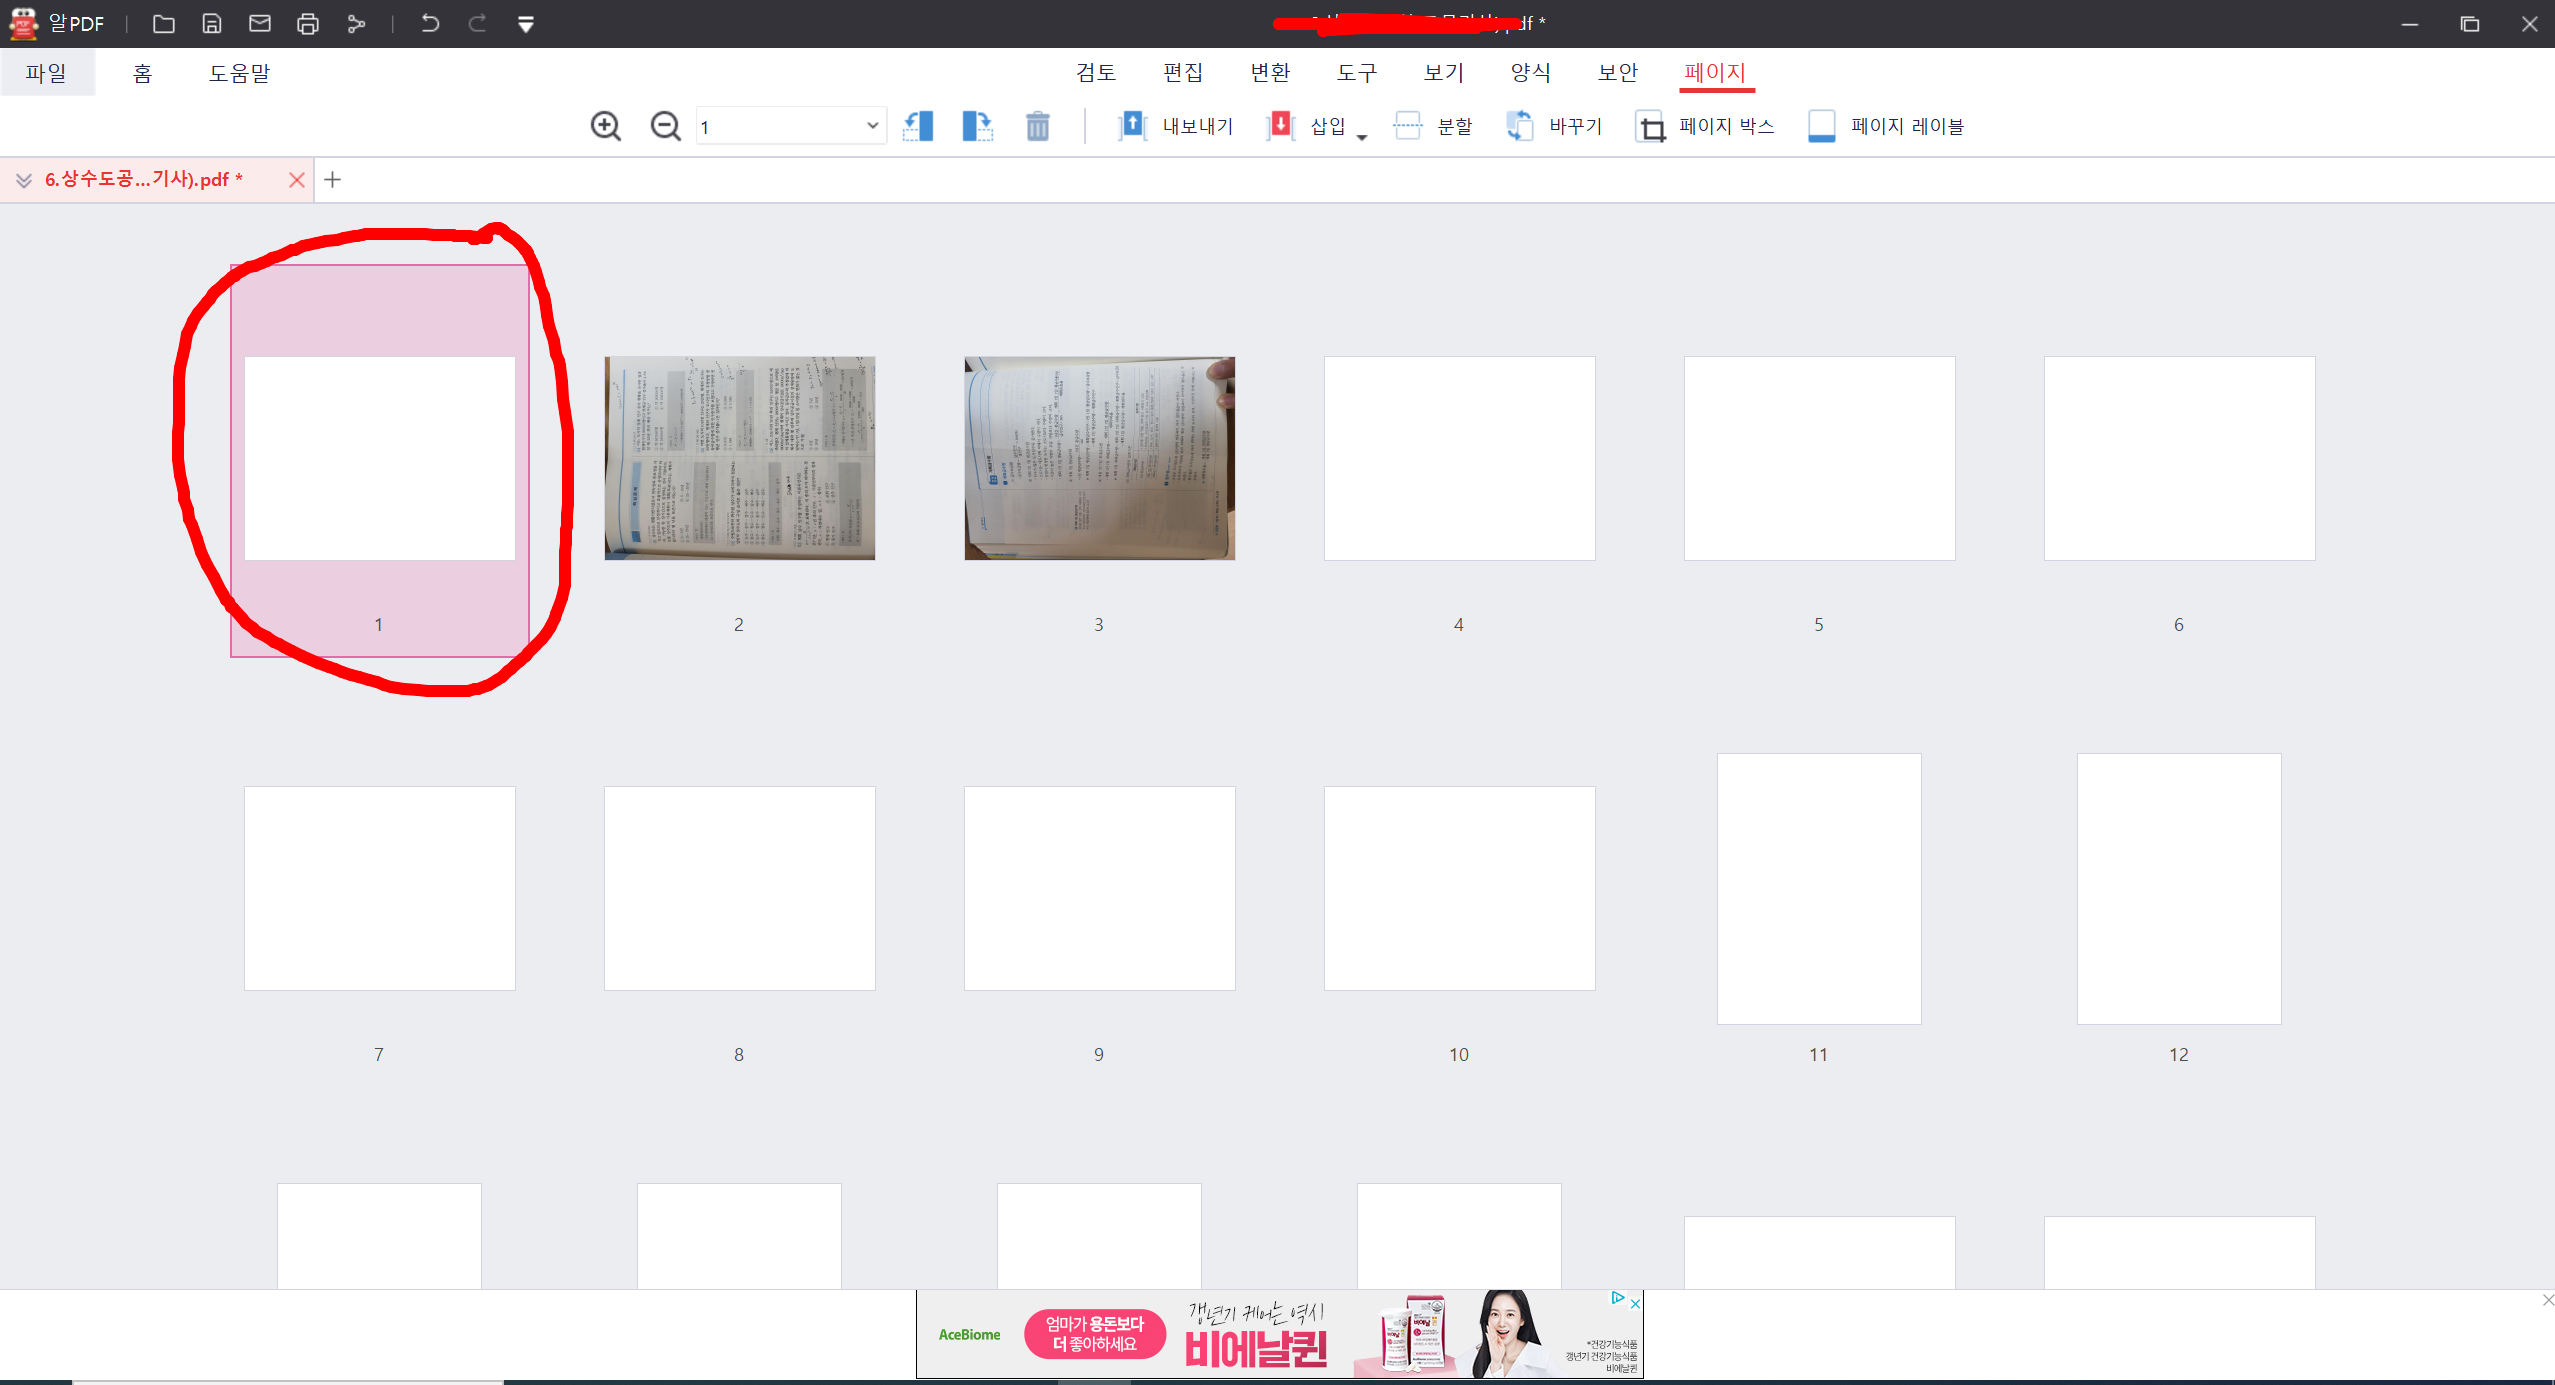Switch to the 양식 tab

(1531, 72)
